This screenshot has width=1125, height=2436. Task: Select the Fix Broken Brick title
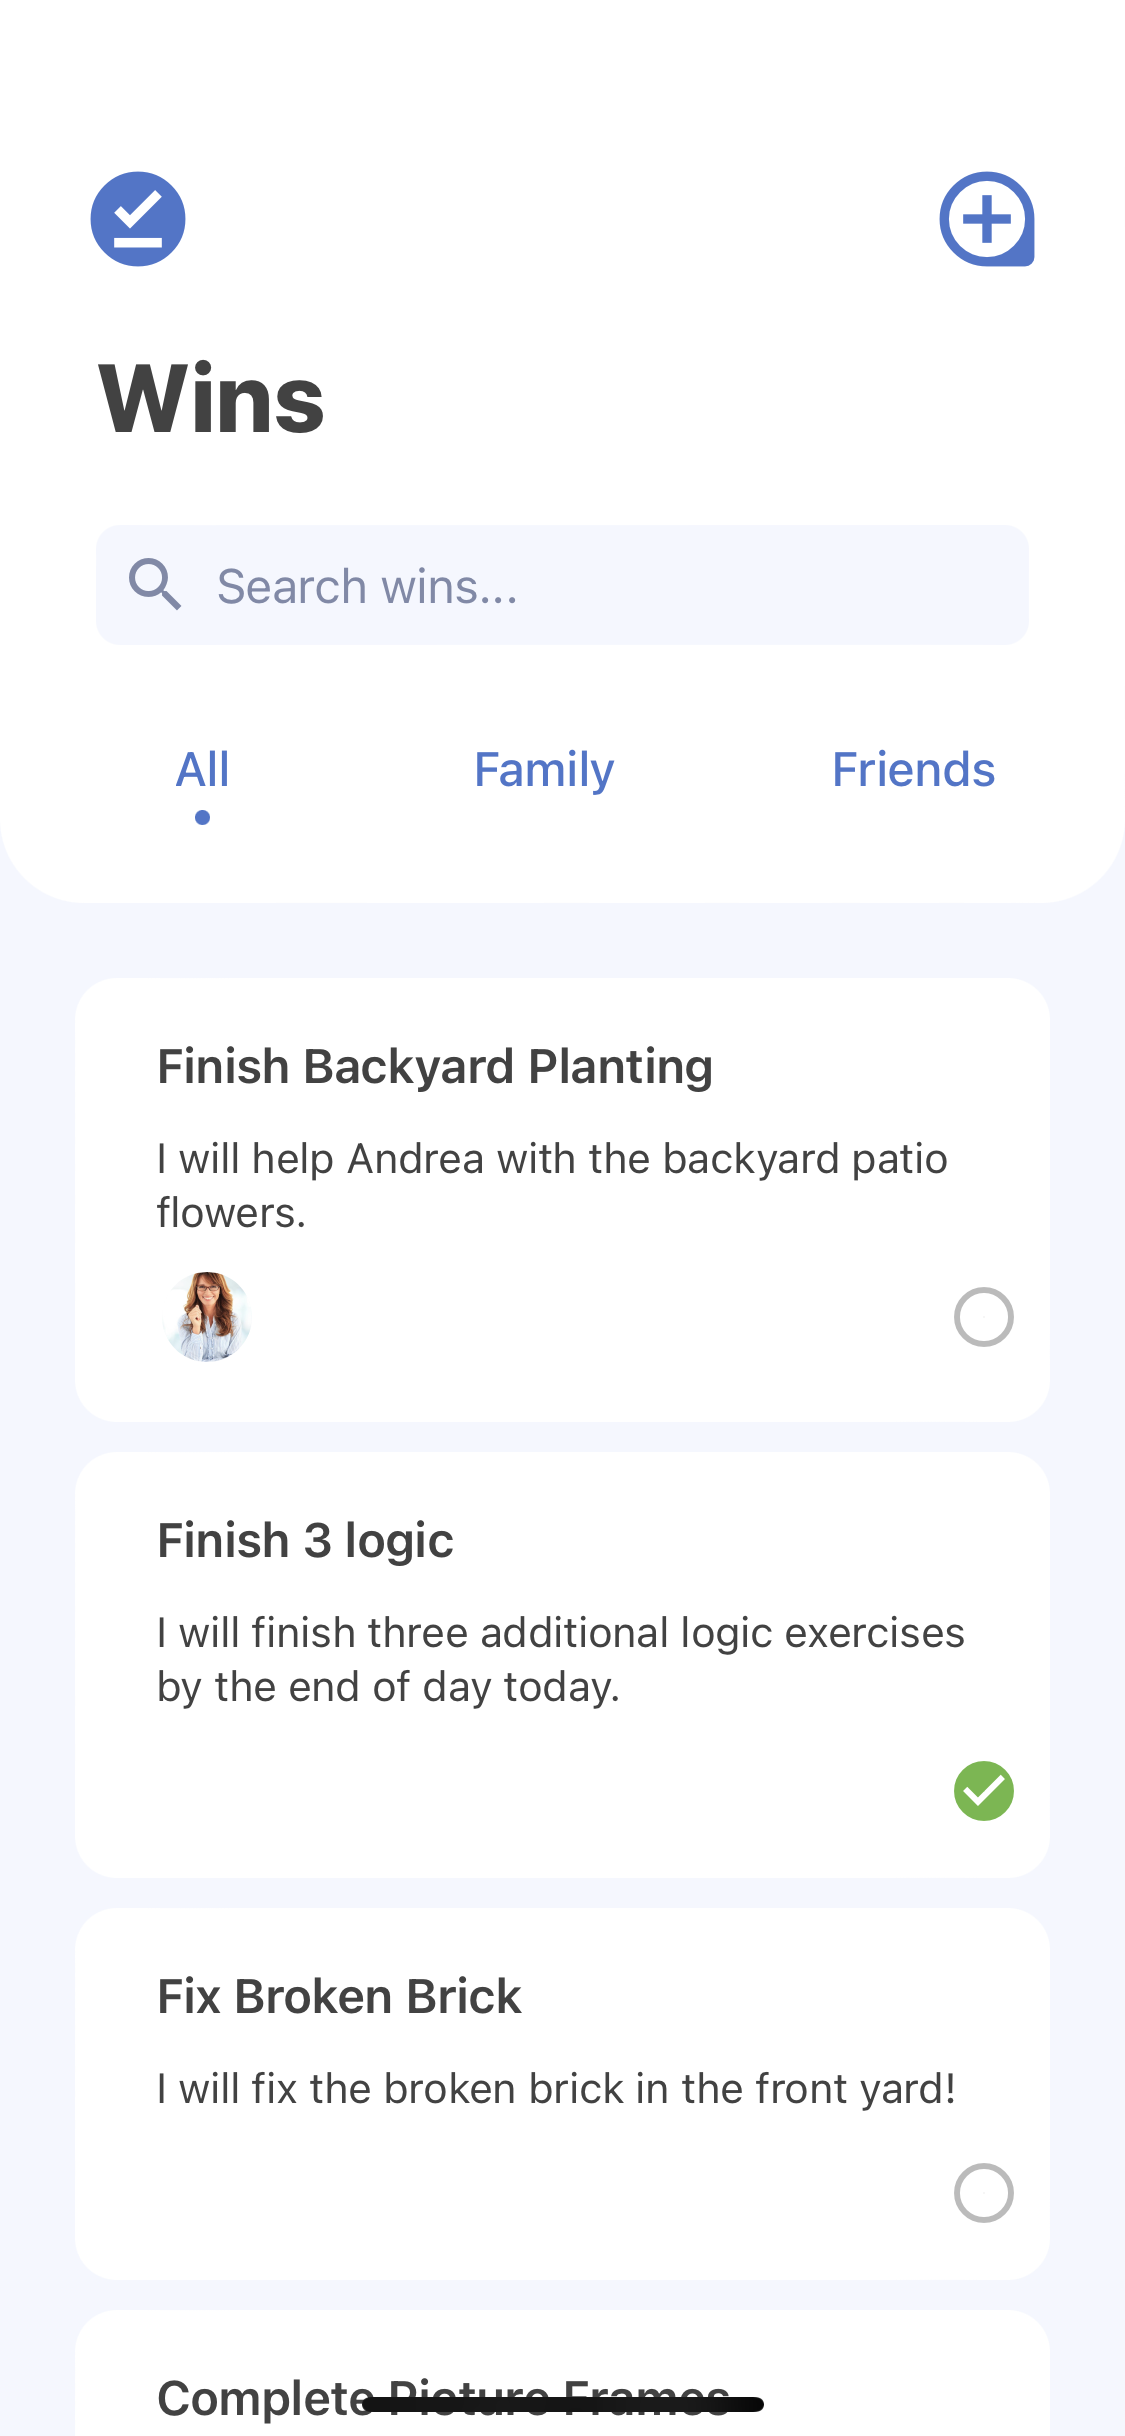click(339, 1997)
